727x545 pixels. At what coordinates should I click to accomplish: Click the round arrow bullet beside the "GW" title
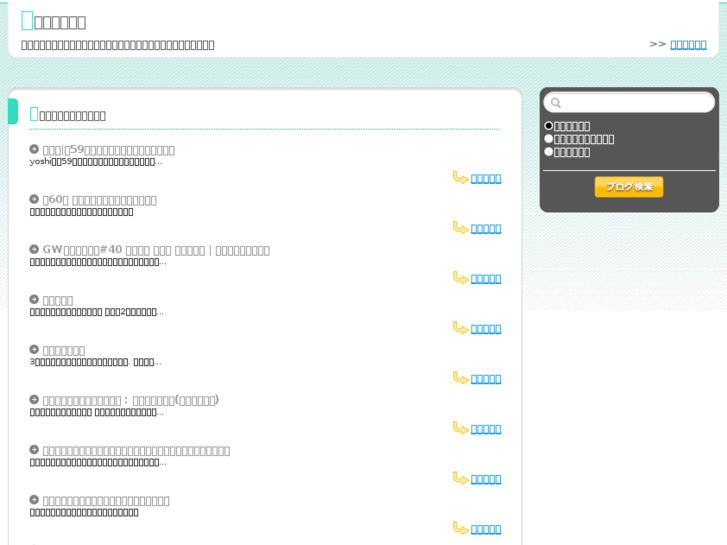click(x=34, y=249)
